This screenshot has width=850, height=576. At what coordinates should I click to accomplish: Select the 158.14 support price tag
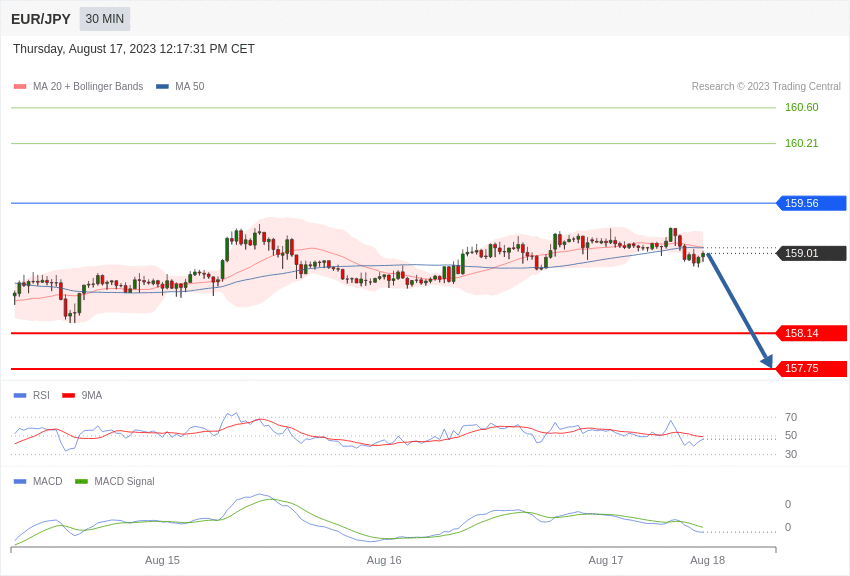(812, 333)
